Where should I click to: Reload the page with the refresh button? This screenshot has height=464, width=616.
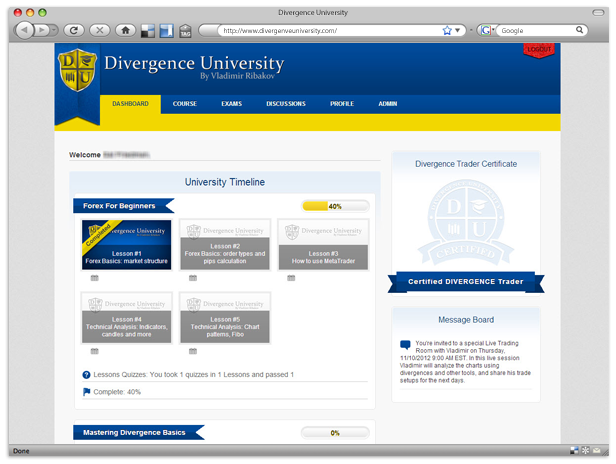(73, 30)
